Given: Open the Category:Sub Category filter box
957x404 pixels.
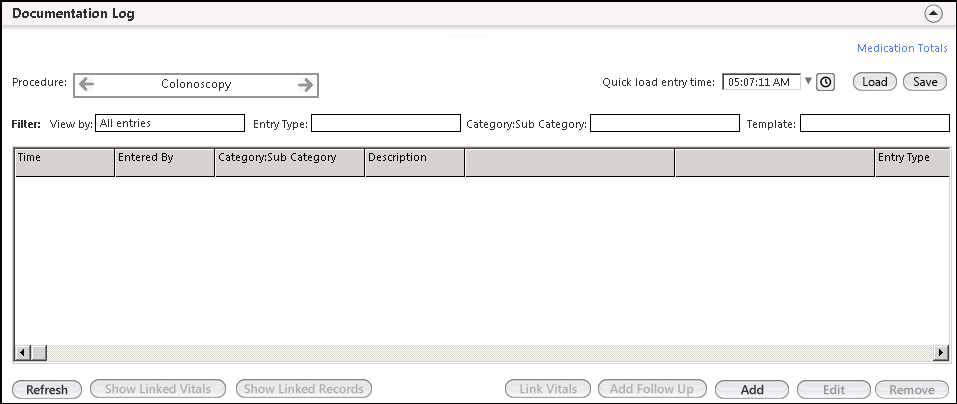Looking at the screenshot, I should pos(665,123).
